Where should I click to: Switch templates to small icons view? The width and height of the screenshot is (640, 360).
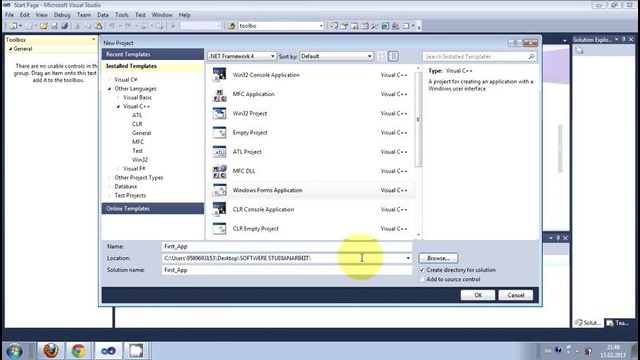click(x=382, y=56)
